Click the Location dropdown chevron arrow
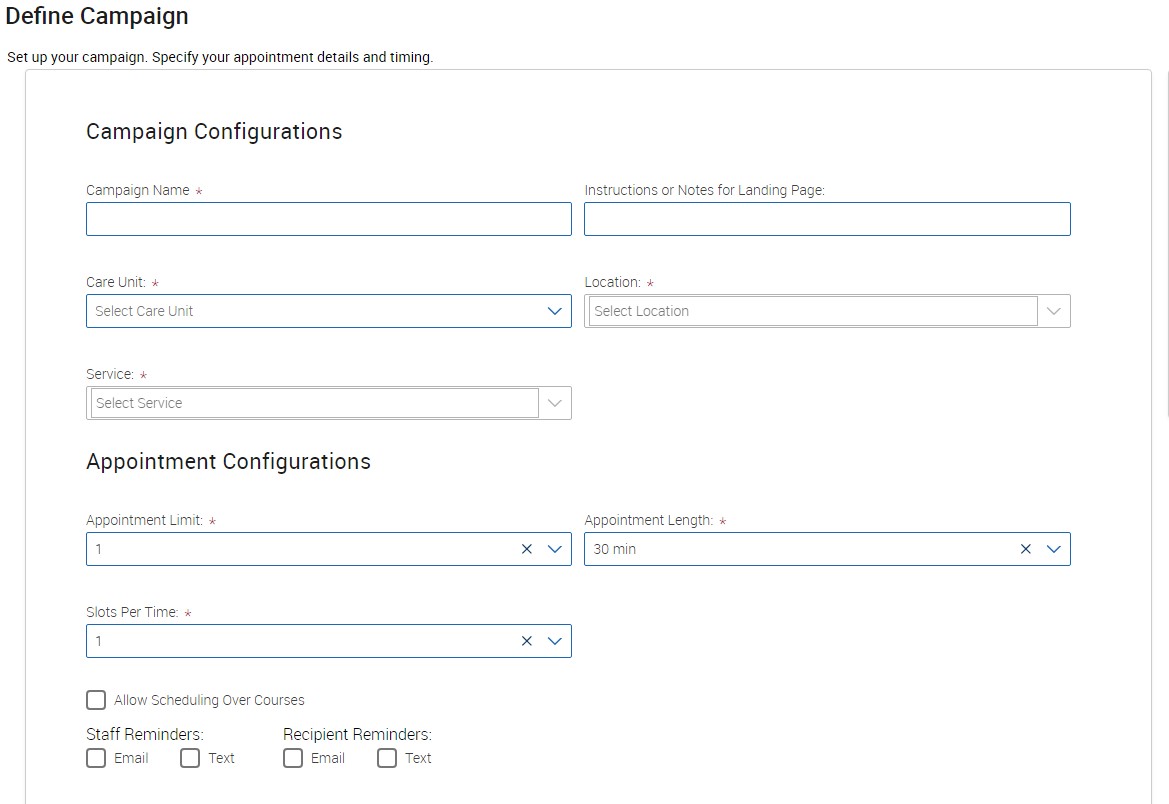 1054,311
